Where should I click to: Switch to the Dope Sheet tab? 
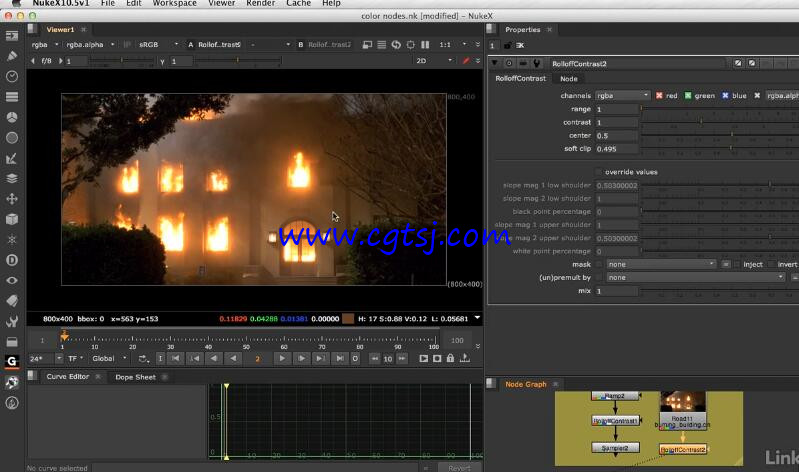pos(135,377)
